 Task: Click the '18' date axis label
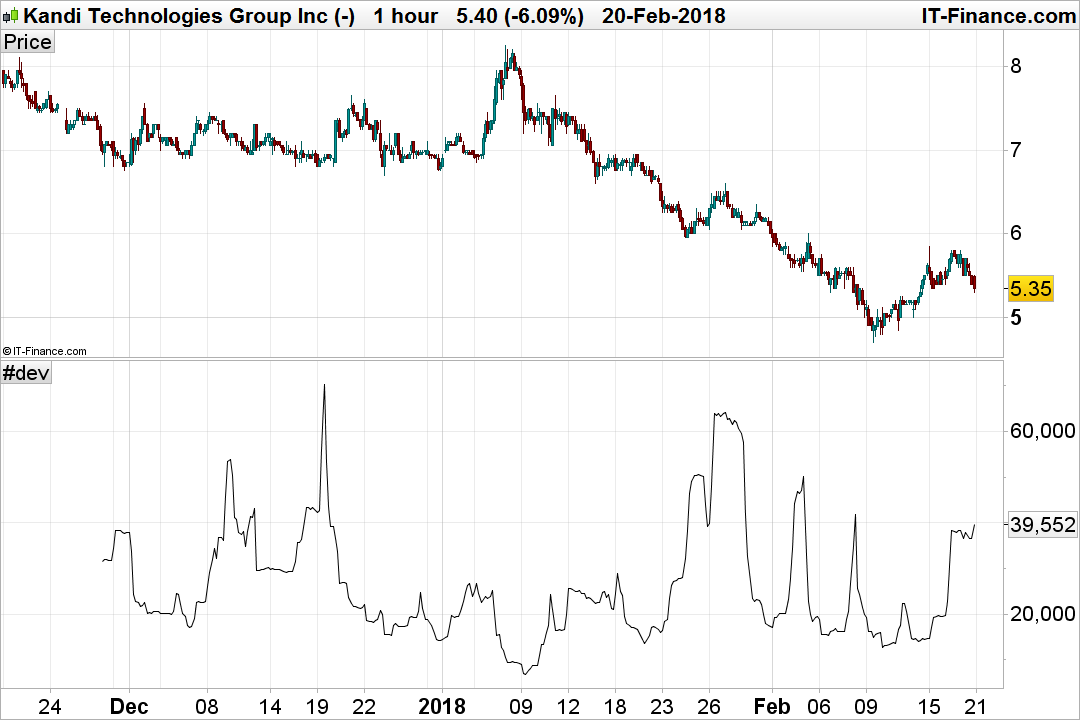tap(615, 706)
